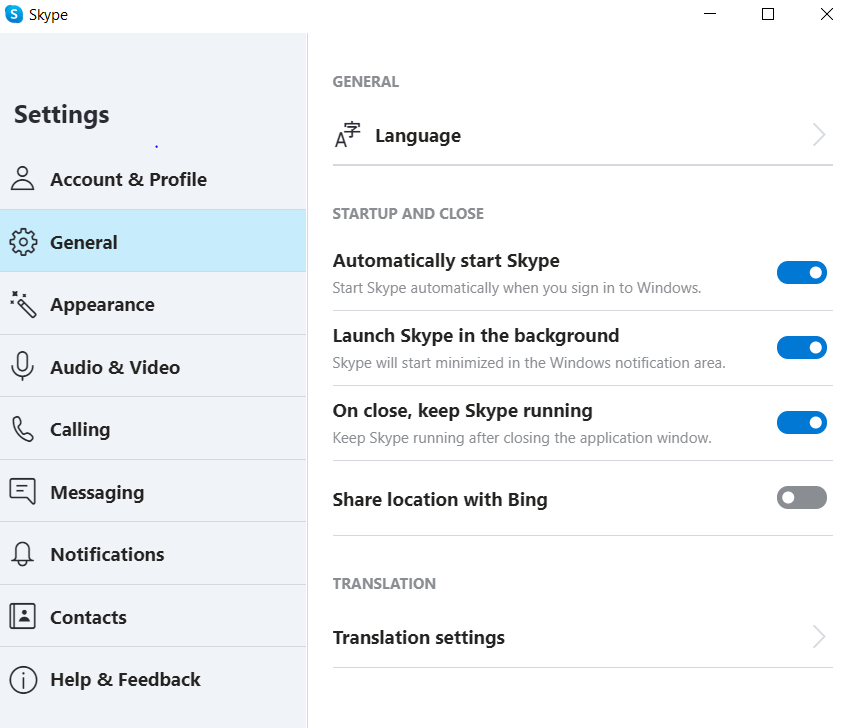The width and height of the screenshot is (856, 728).
Task: Open Contacts settings
Action: pos(153,616)
